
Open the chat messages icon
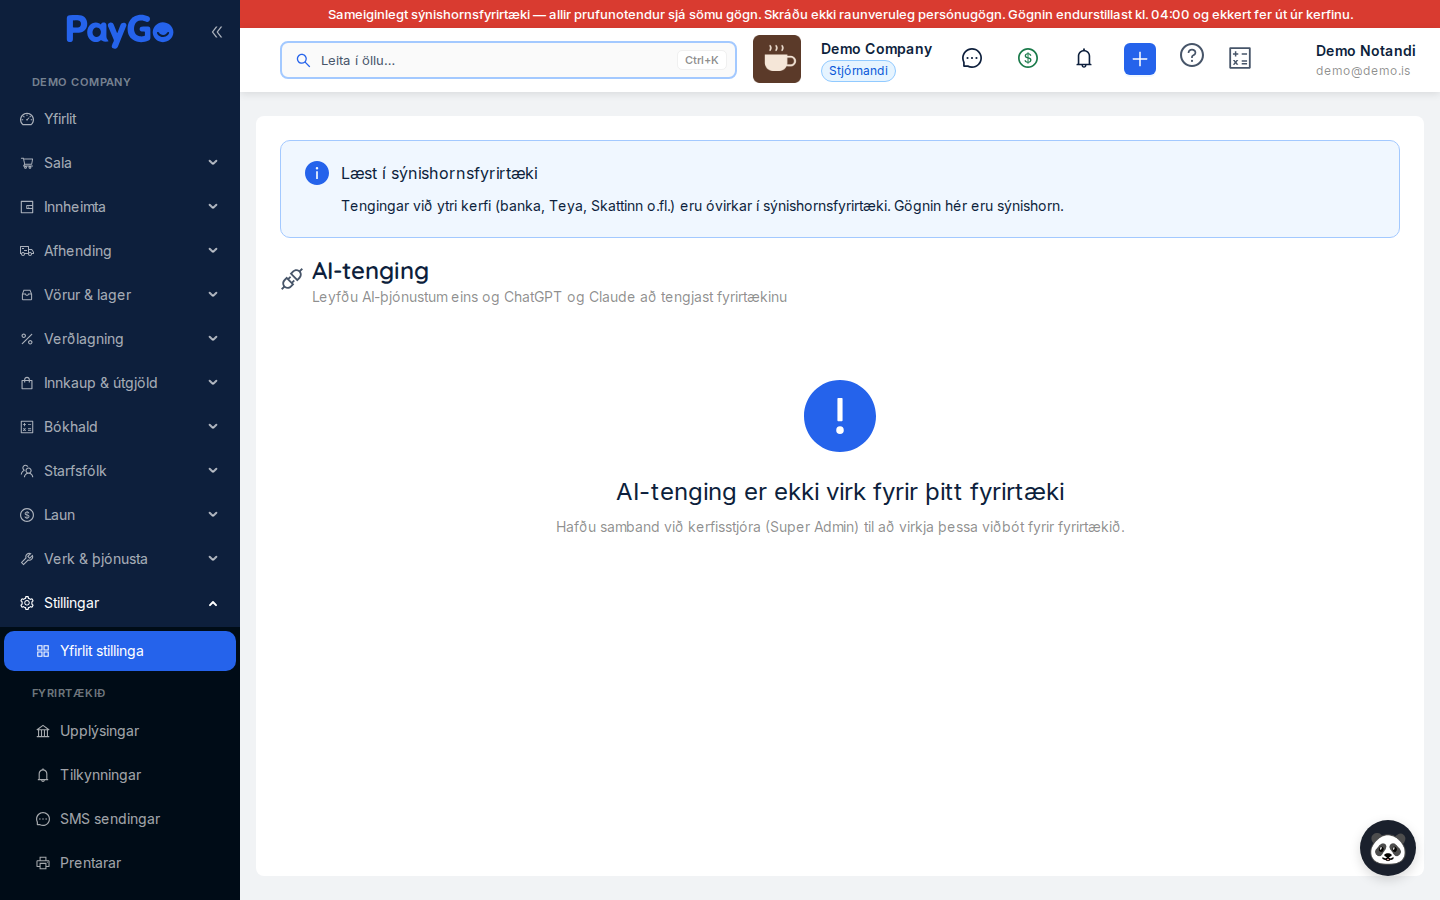972,58
